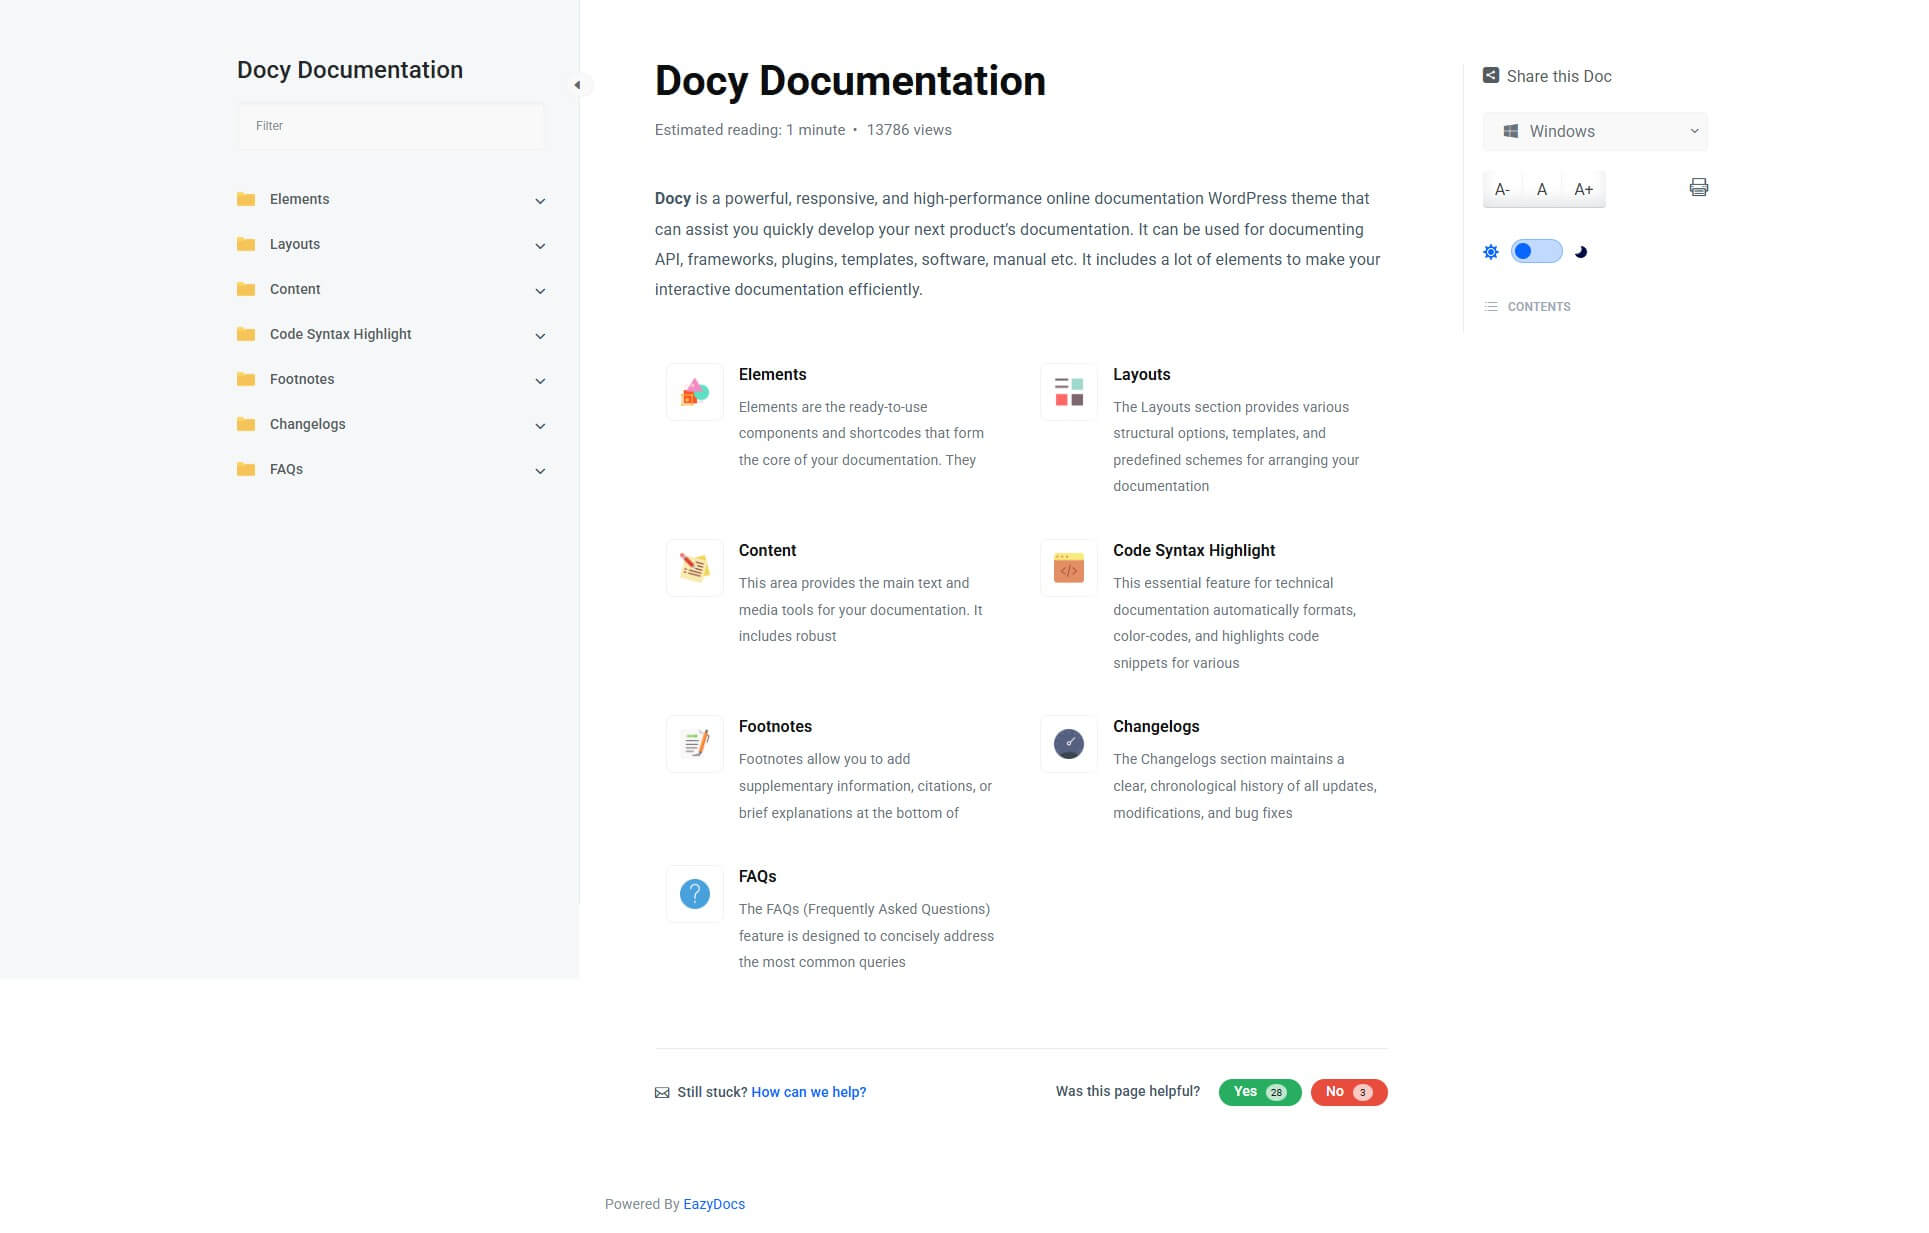Expand the Footnotes section chevron
Image resolution: width=1929 pixels, height=1233 pixels.
[540, 381]
